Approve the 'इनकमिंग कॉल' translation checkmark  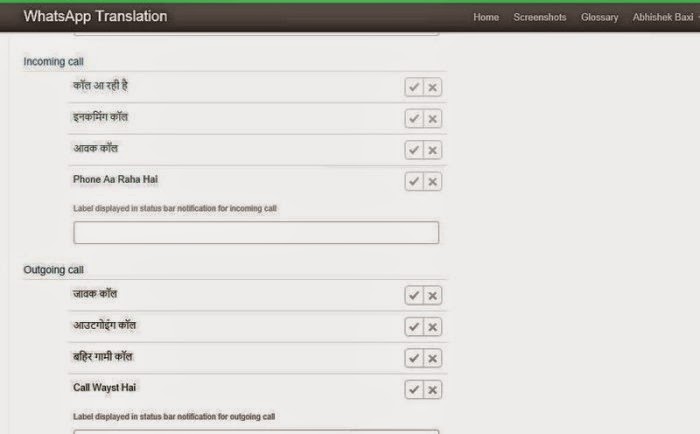click(414, 119)
